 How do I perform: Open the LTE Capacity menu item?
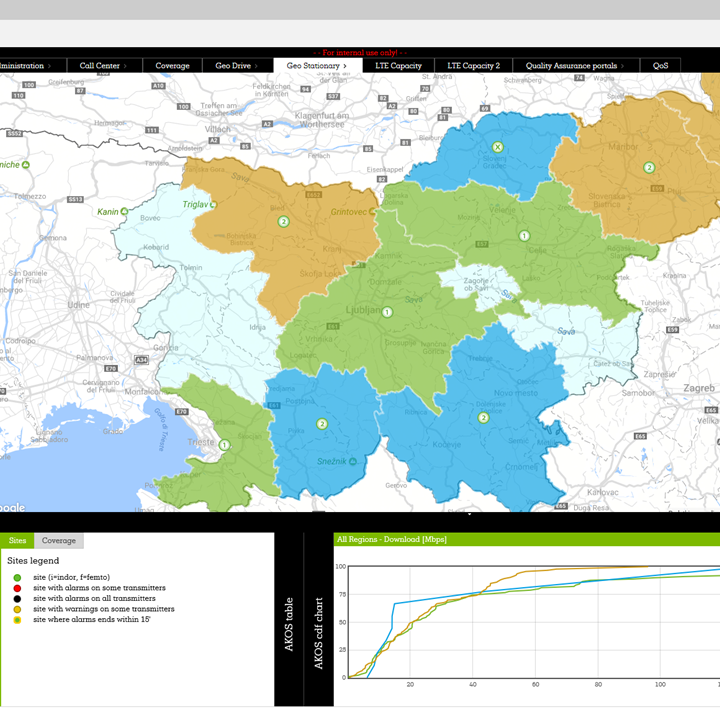click(399, 66)
